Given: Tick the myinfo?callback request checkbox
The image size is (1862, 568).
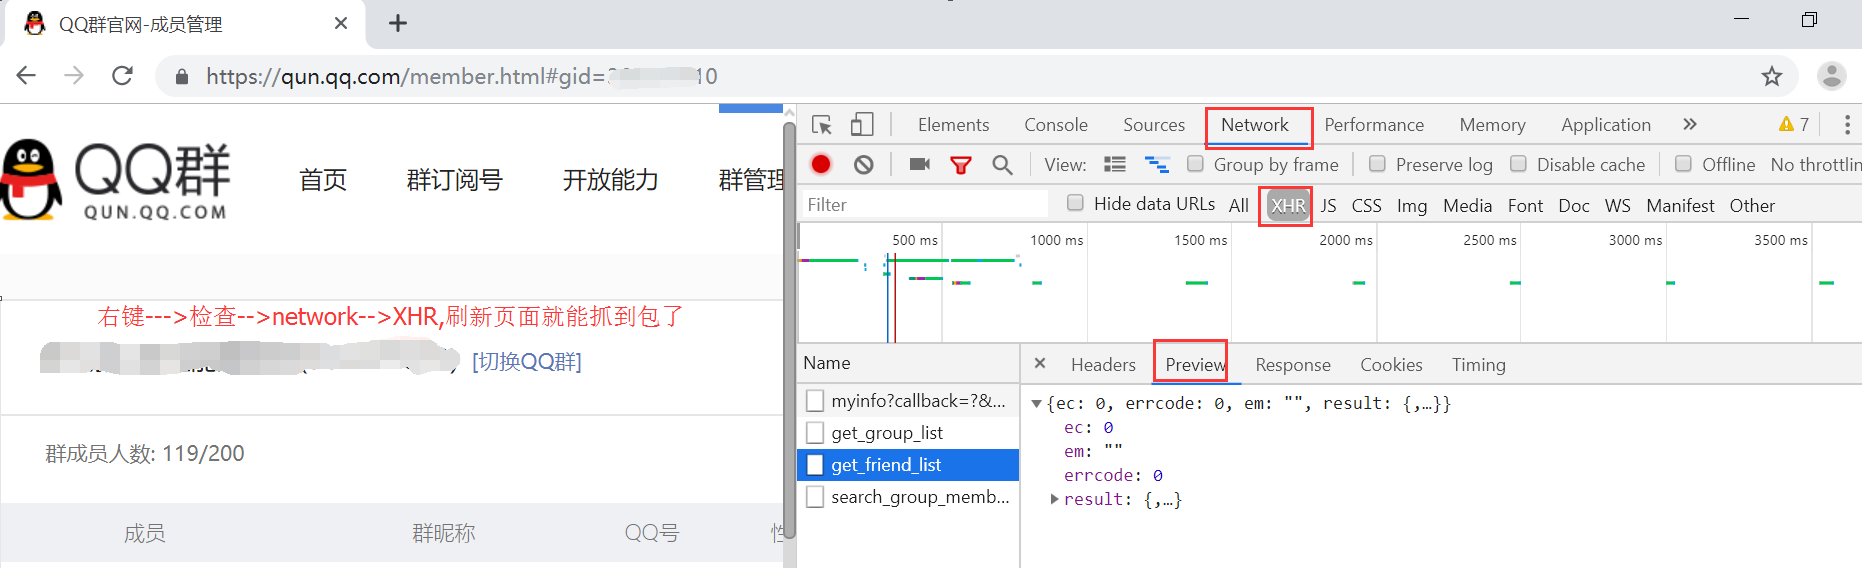Looking at the screenshot, I should pyautogui.click(x=815, y=401).
